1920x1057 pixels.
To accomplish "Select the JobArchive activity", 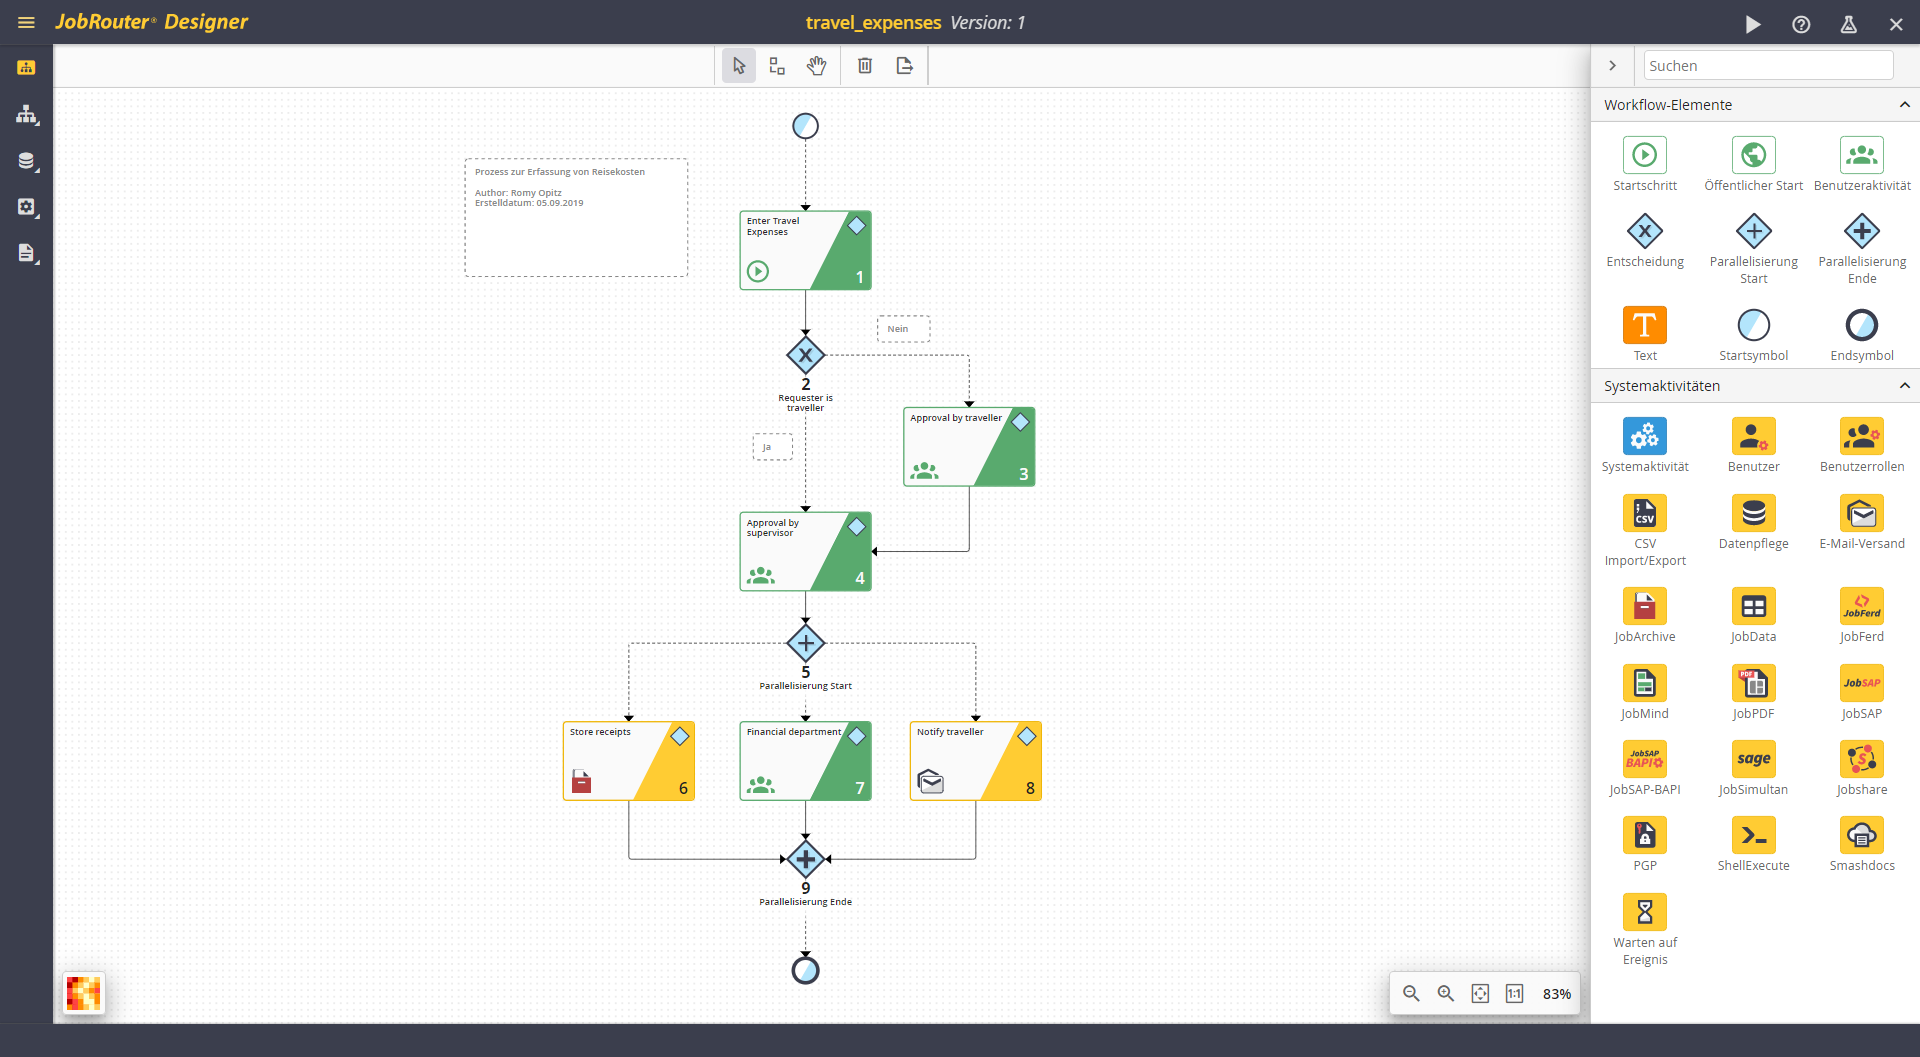I will click(1645, 615).
